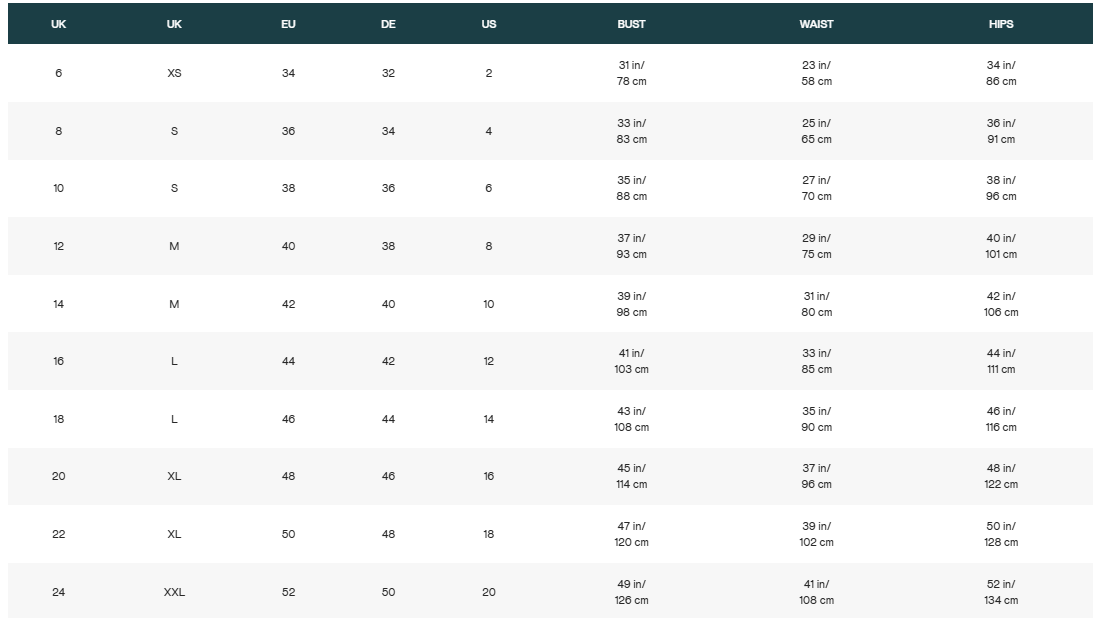Click hips measurement 52 in/134 cm
Viewport: 1100px width, 618px height.
pos(1000,592)
